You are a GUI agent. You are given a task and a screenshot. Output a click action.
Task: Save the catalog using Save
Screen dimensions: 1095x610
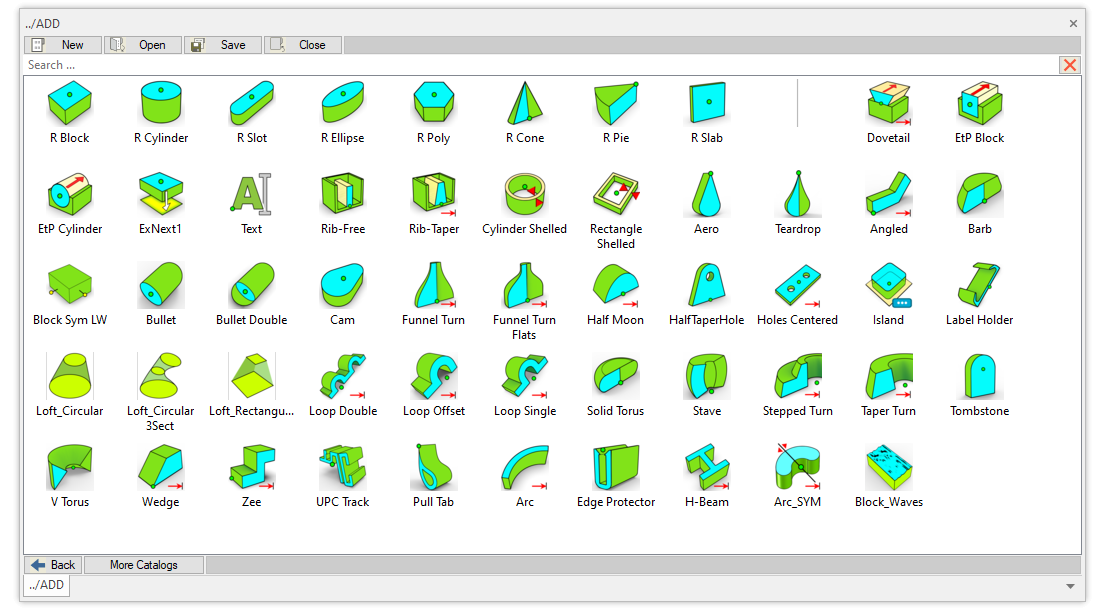point(223,45)
